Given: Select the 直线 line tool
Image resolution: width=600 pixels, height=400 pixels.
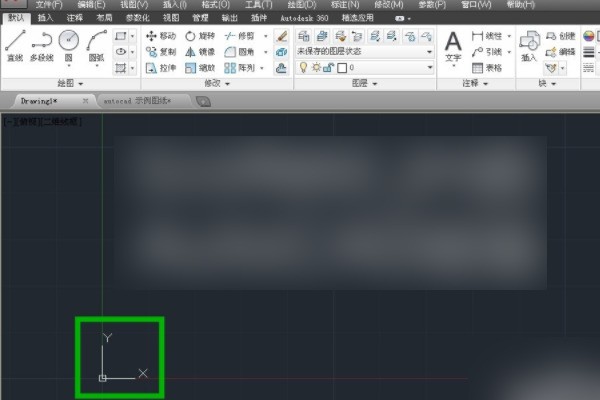Looking at the screenshot, I should [15, 46].
